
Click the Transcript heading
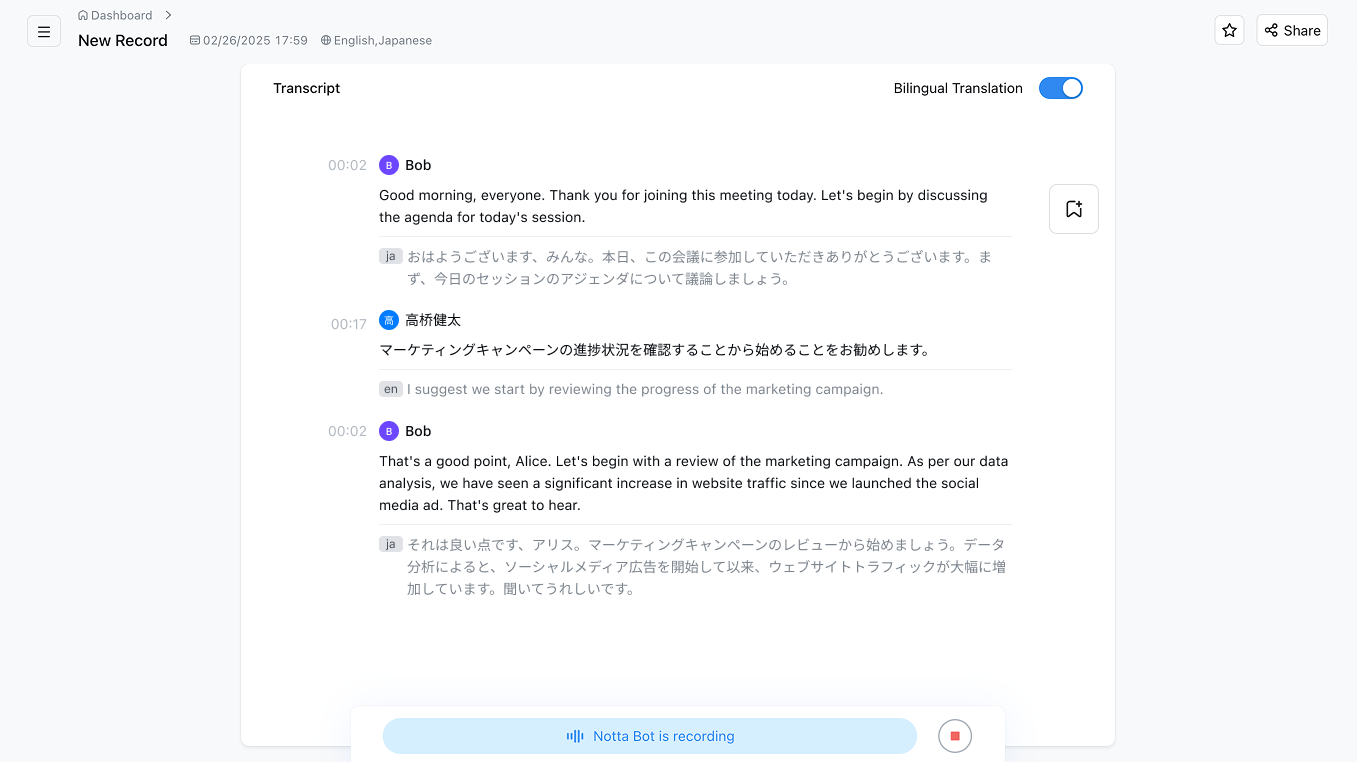[306, 88]
